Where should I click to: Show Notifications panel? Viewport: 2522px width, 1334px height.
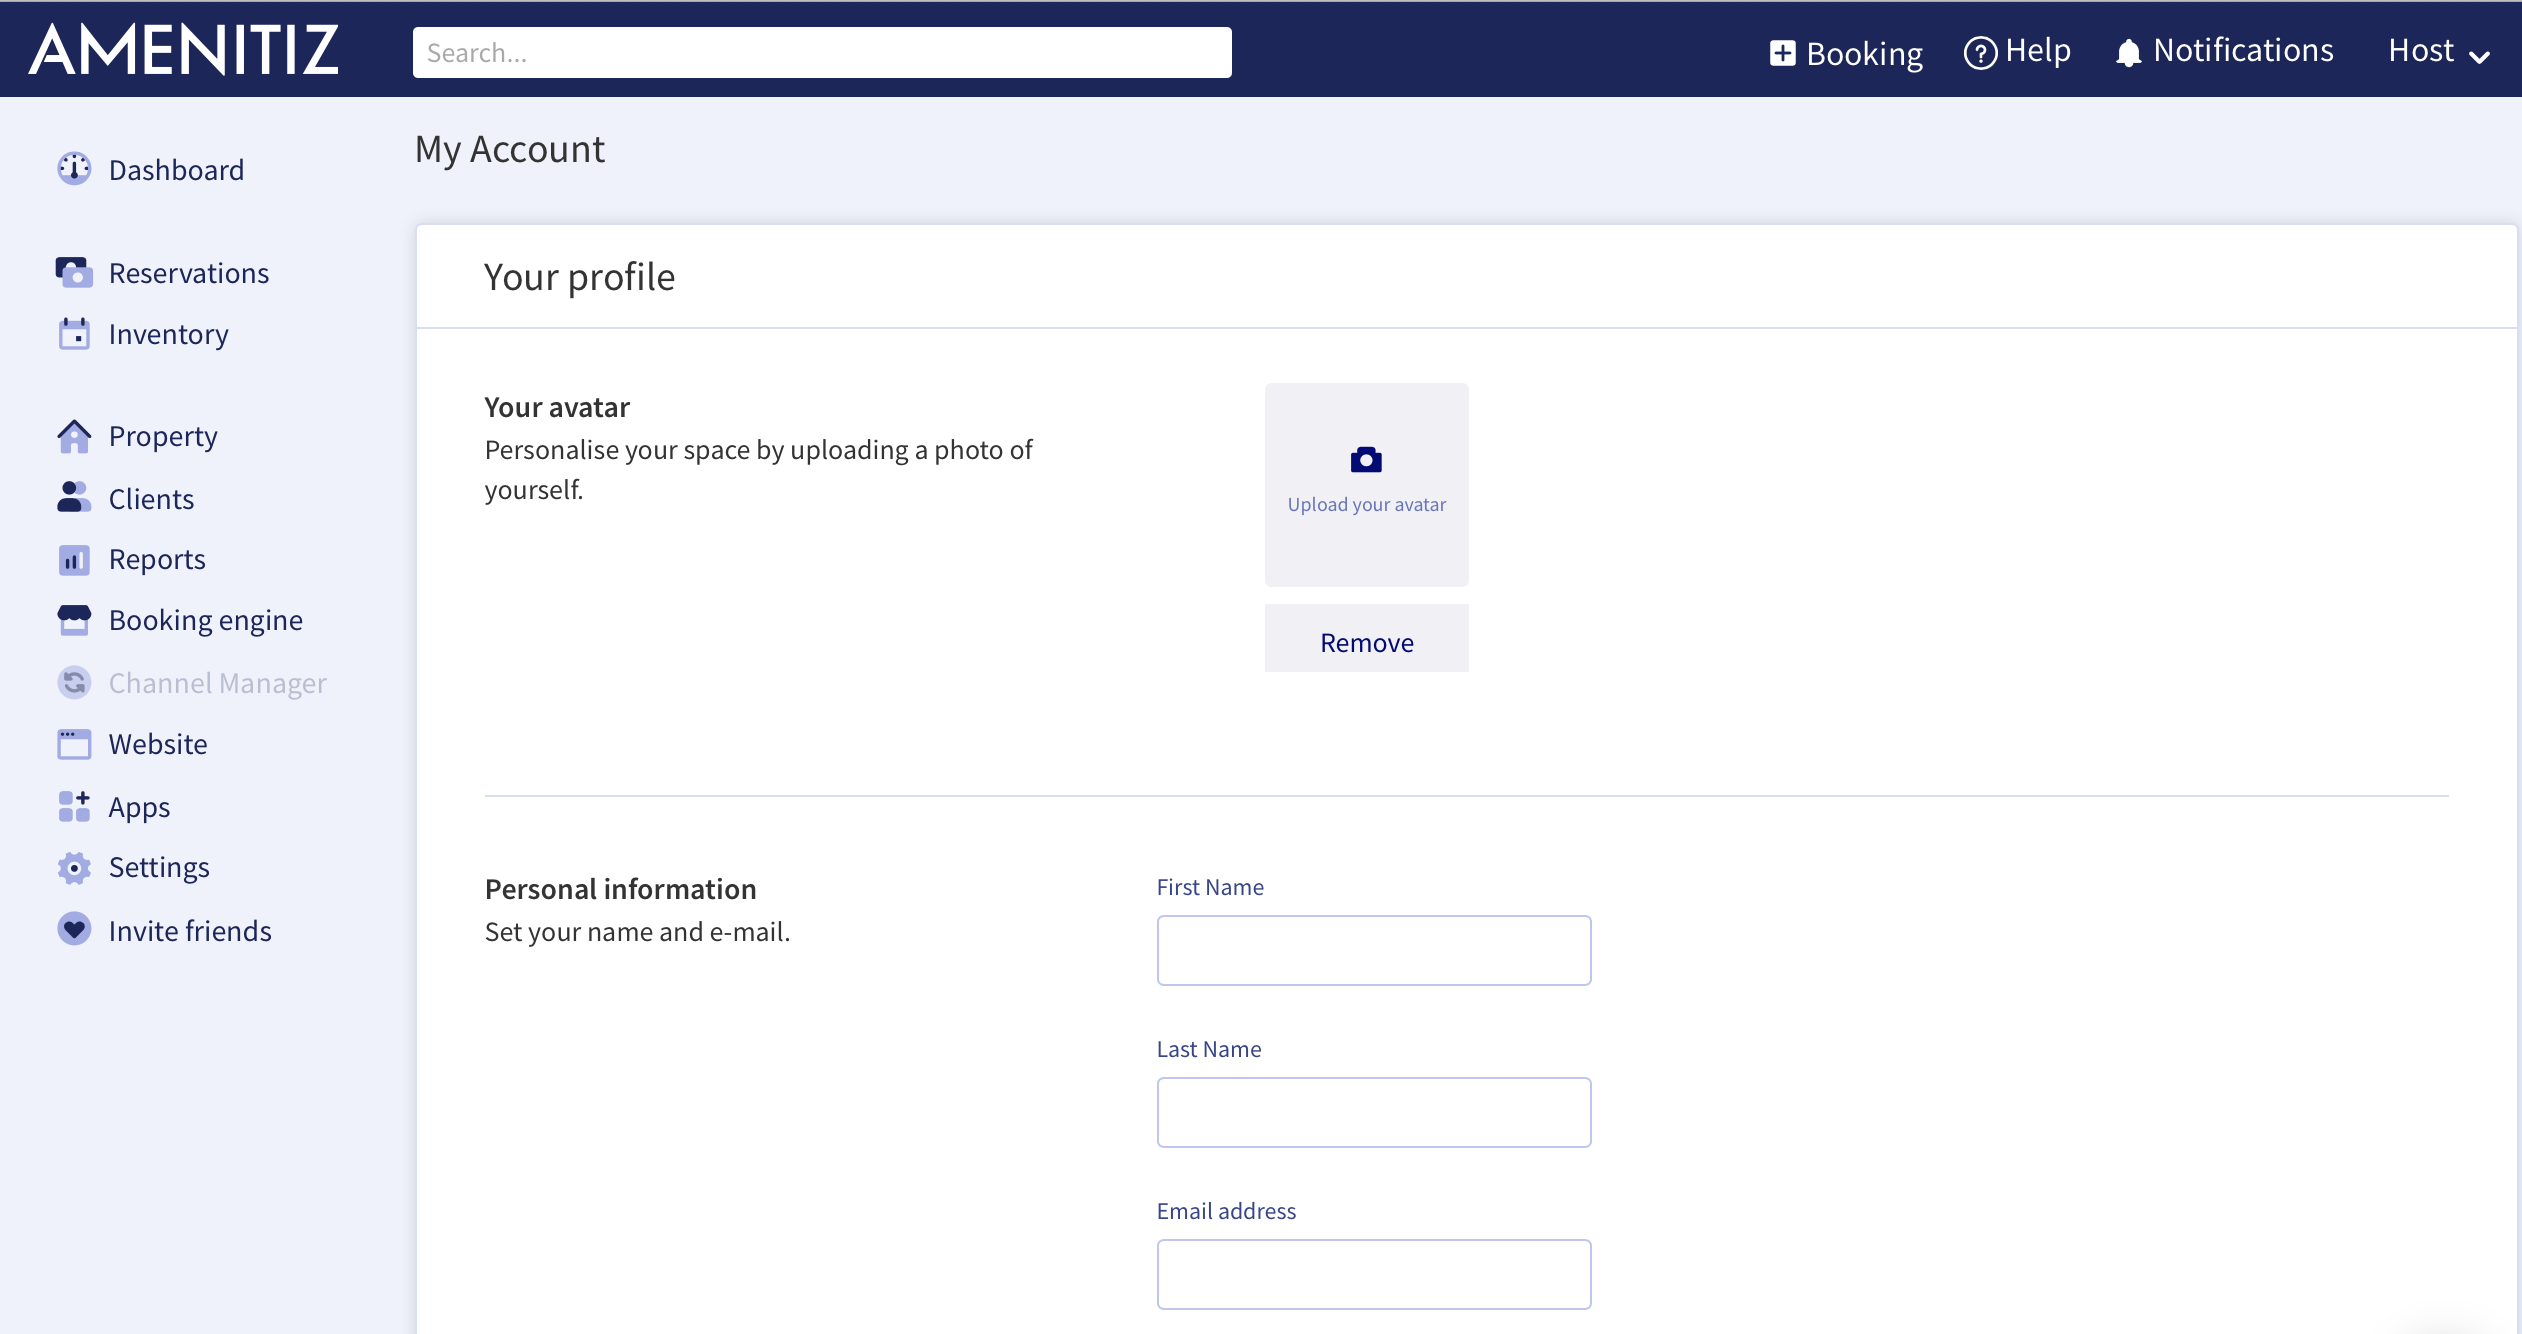tap(2224, 51)
